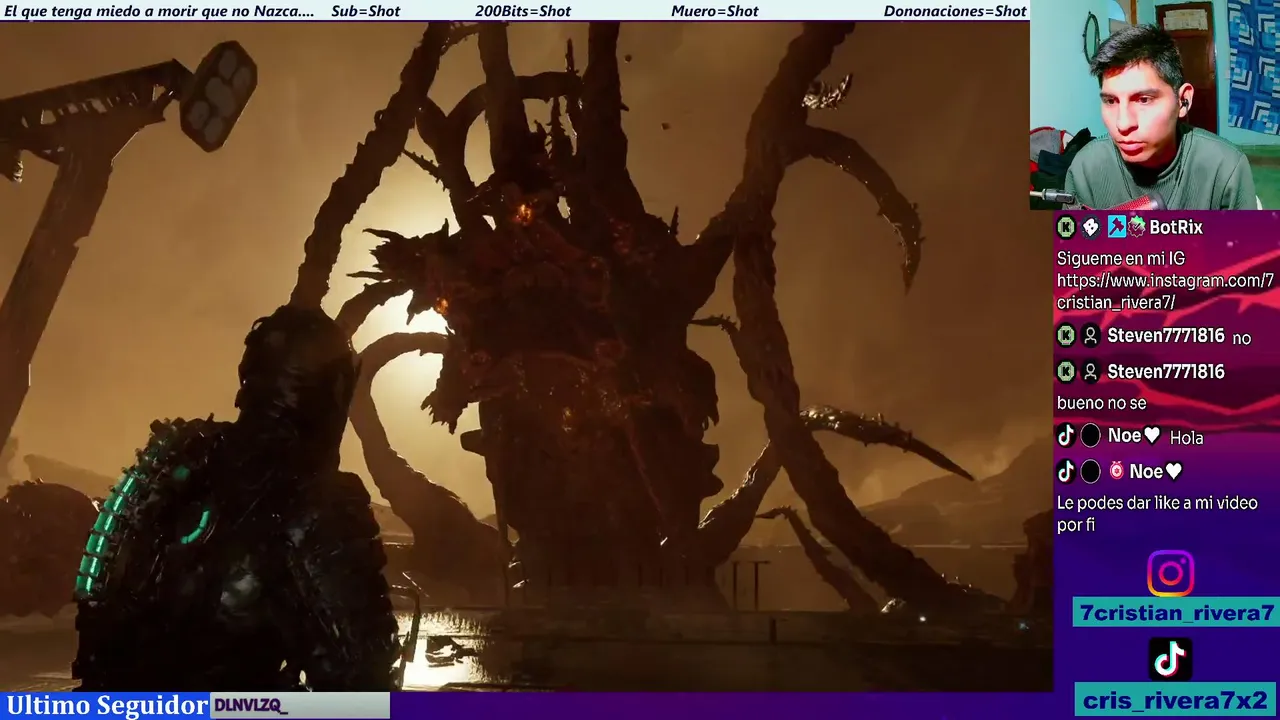The image size is (1280, 720).
Task: Click Noe's username beside "Hola"
Action: pyautogui.click(x=1134, y=436)
